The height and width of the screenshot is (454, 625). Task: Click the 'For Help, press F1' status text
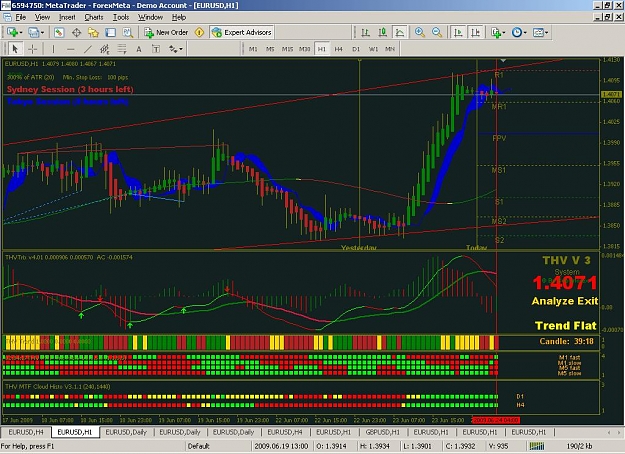pyautogui.click(x=27, y=446)
